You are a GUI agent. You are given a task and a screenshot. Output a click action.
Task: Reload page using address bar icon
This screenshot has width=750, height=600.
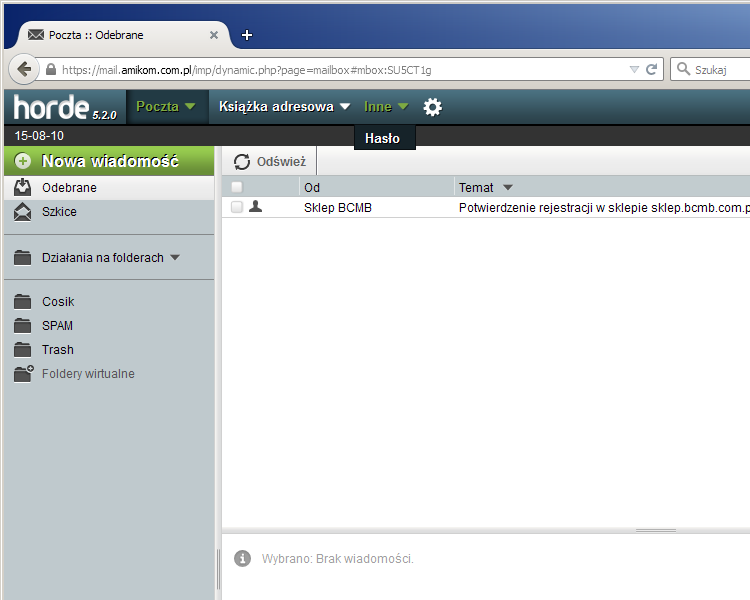tap(652, 70)
